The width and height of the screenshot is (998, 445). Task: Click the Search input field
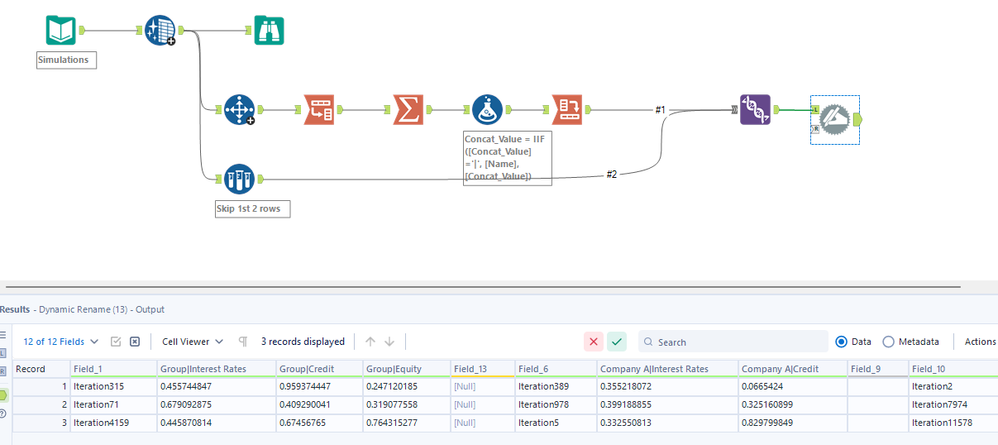point(733,342)
